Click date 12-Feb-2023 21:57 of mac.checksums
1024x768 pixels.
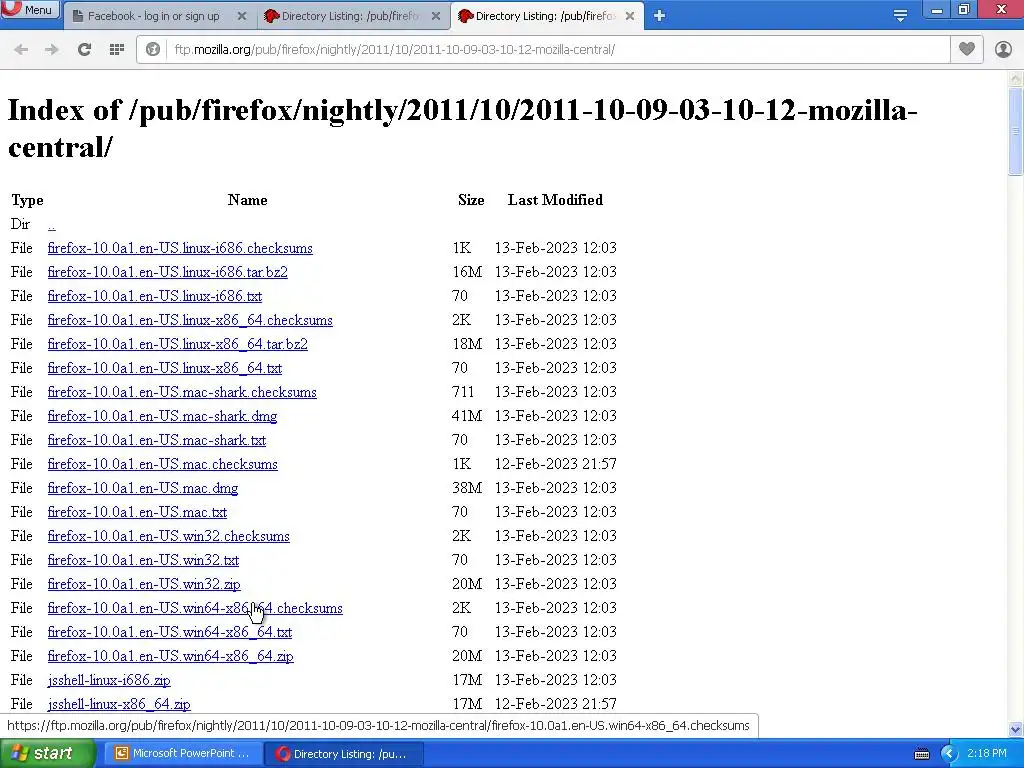click(556, 464)
